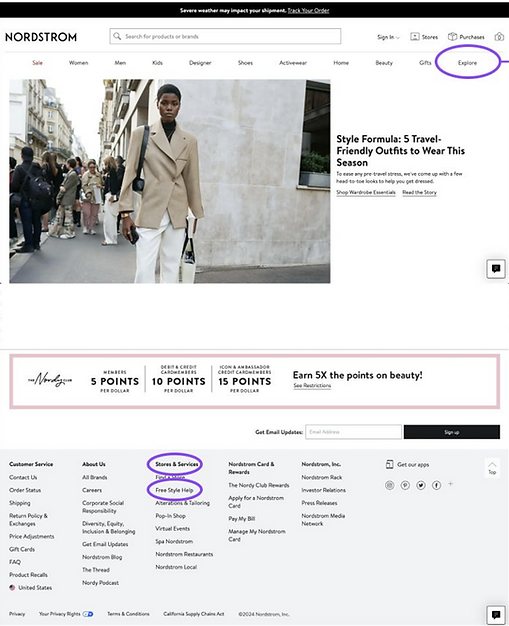Open the Careers link
The width and height of the screenshot is (509, 626).
92,490
